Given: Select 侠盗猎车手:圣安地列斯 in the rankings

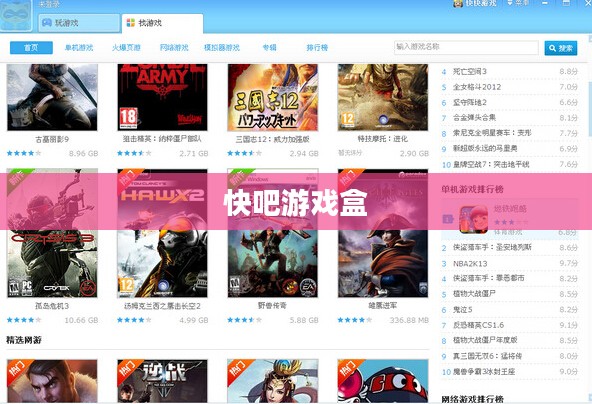Looking at the screenshot, I should click(x=492, y=247).
